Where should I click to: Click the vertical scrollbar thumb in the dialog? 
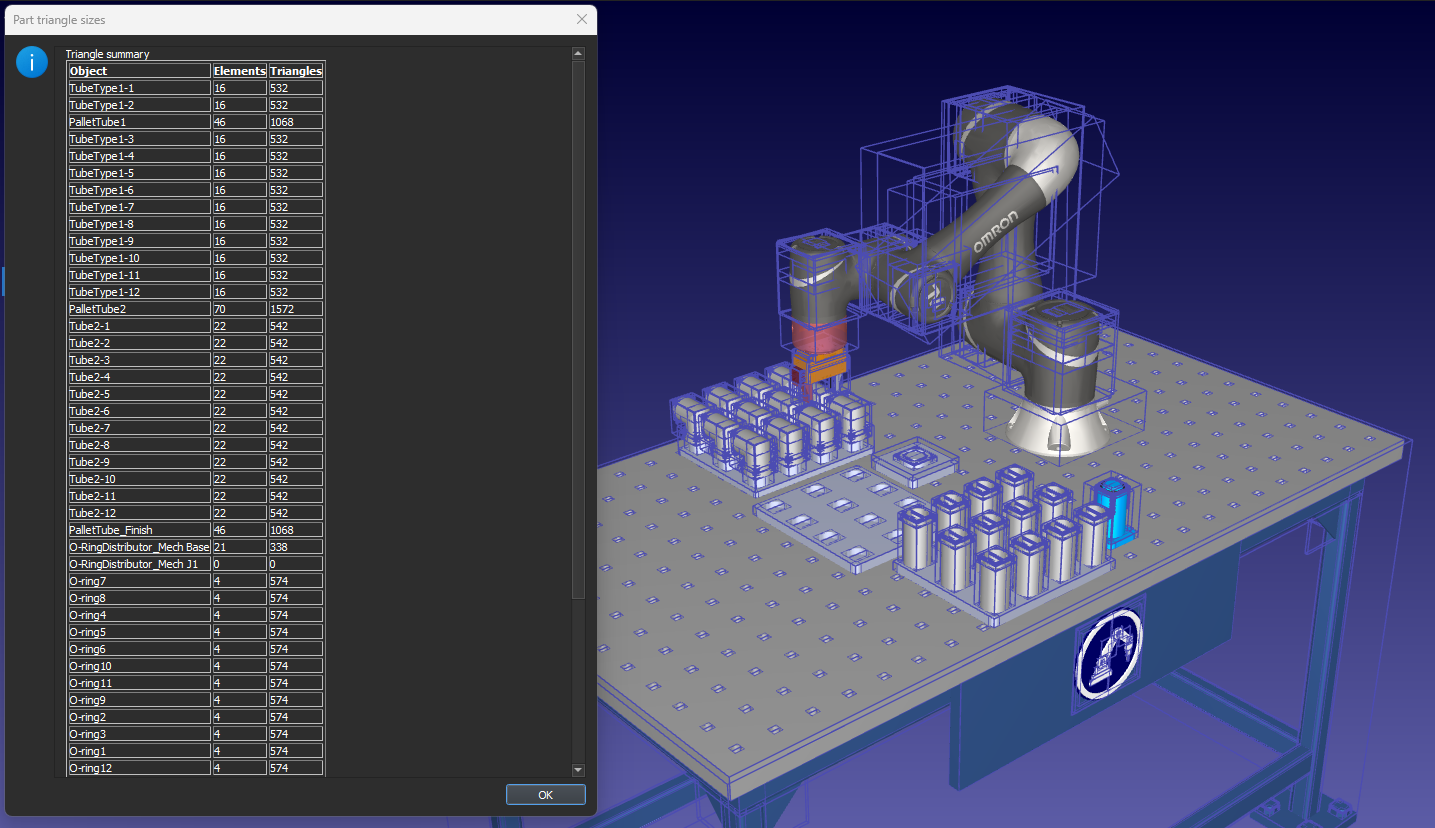(578, 330)
